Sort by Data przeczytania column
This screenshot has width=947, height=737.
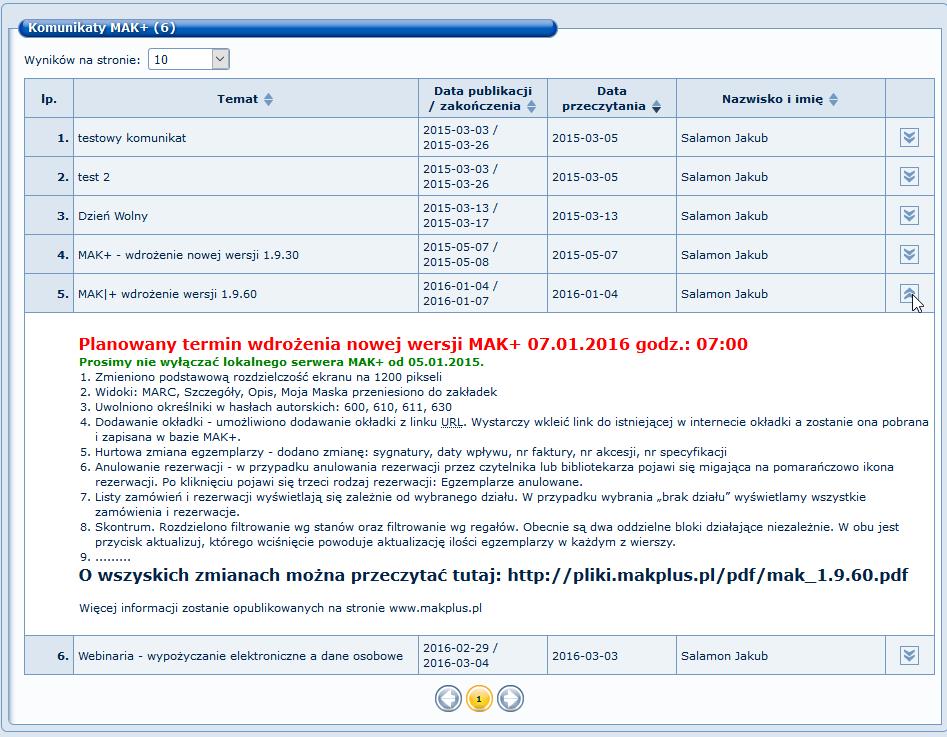[656, 106]
